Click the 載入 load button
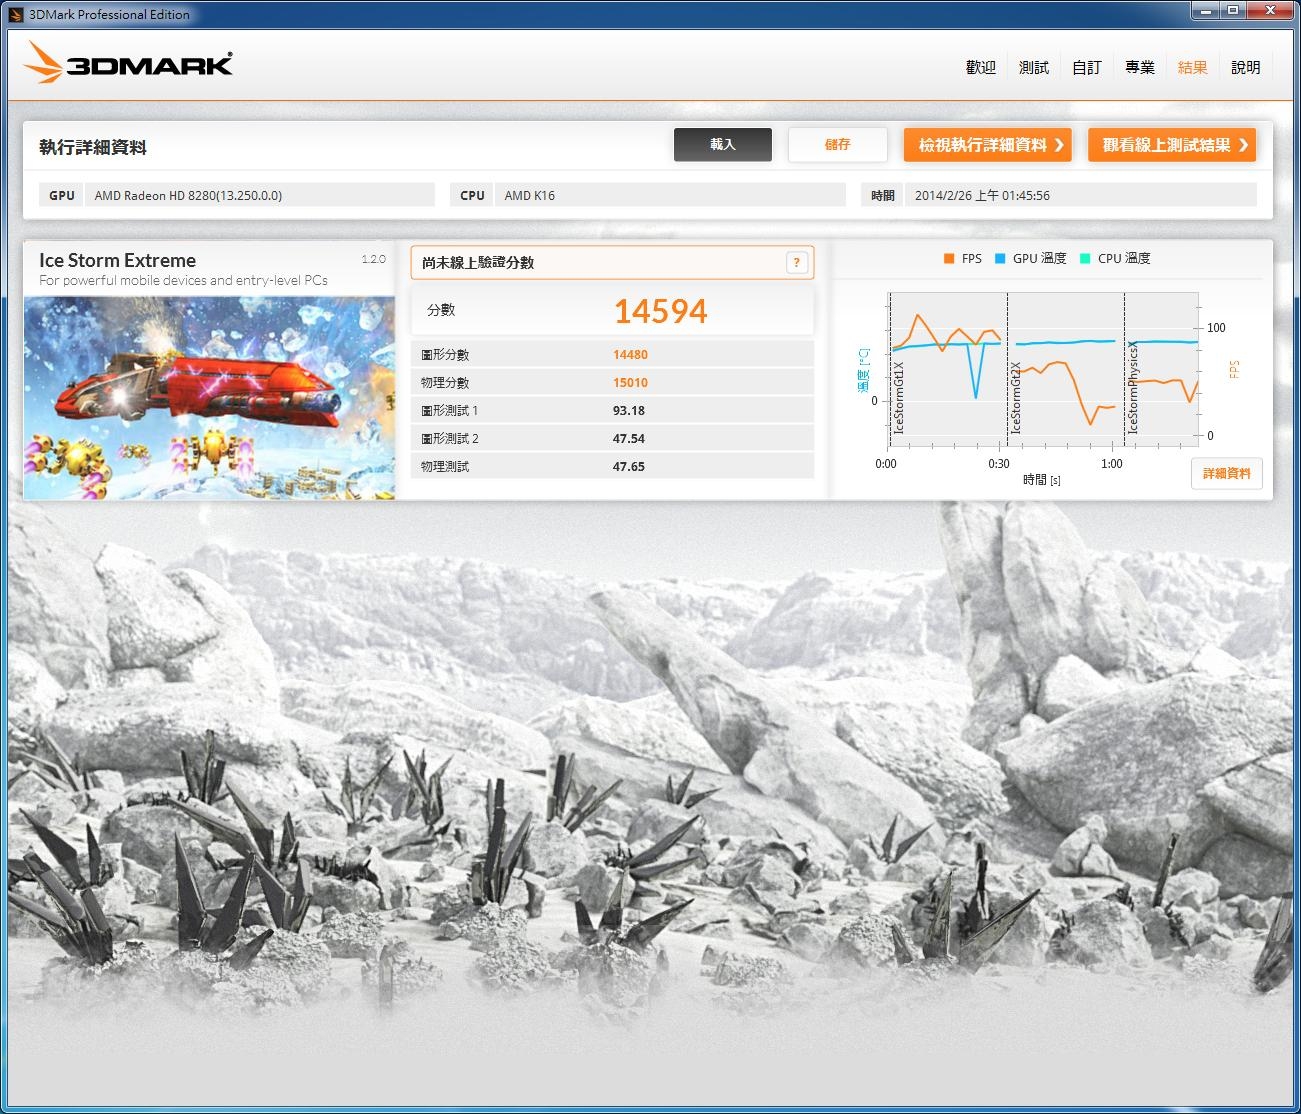Screen dimensions: 1301x1114 pos(722,144)
